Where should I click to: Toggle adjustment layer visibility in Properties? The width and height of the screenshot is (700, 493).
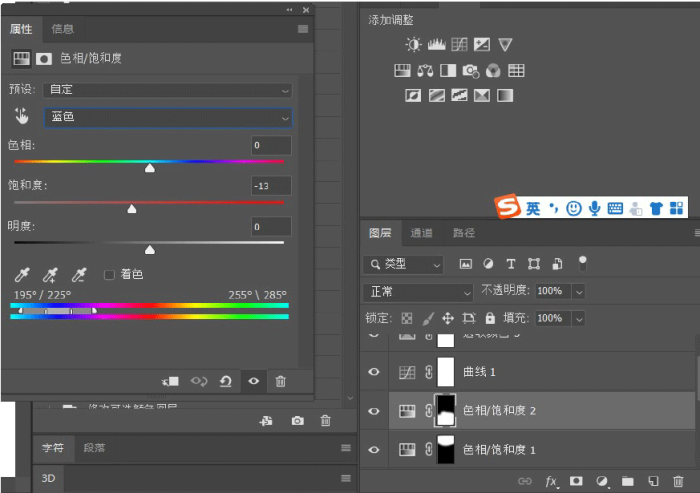click(x=254, y=381)
